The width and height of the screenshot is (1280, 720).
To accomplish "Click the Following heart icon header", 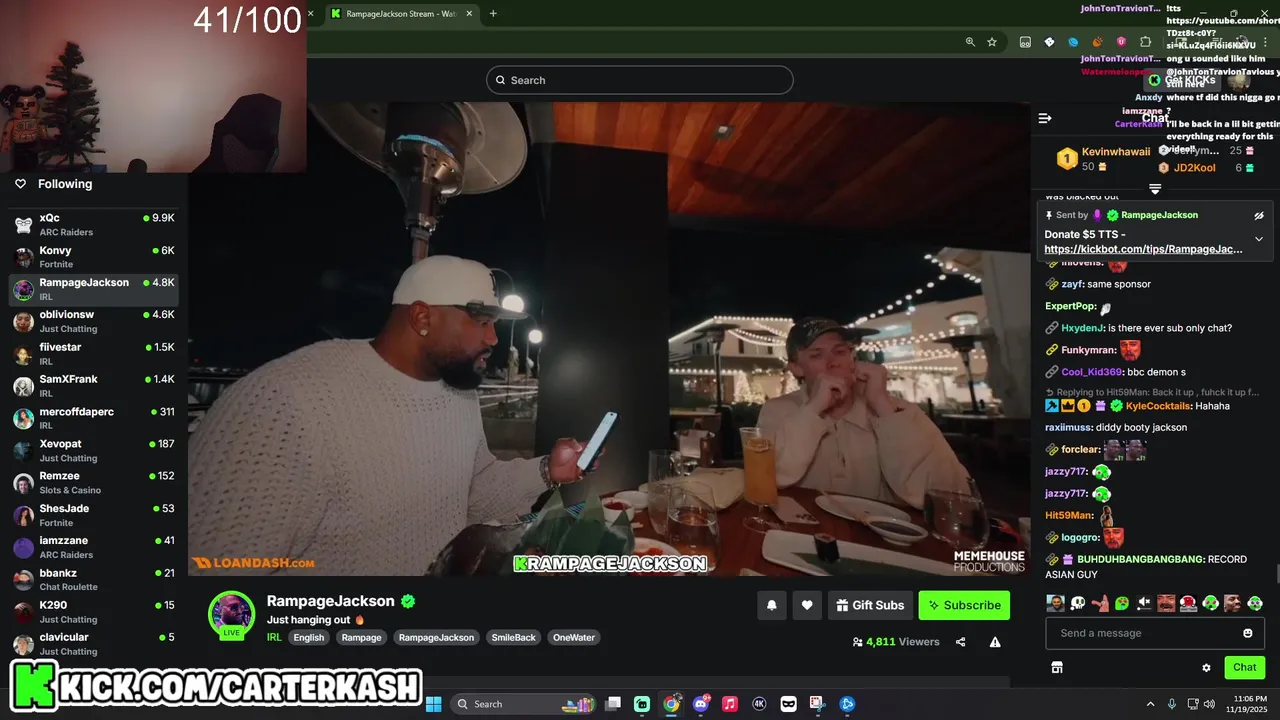I will point(20,184).
